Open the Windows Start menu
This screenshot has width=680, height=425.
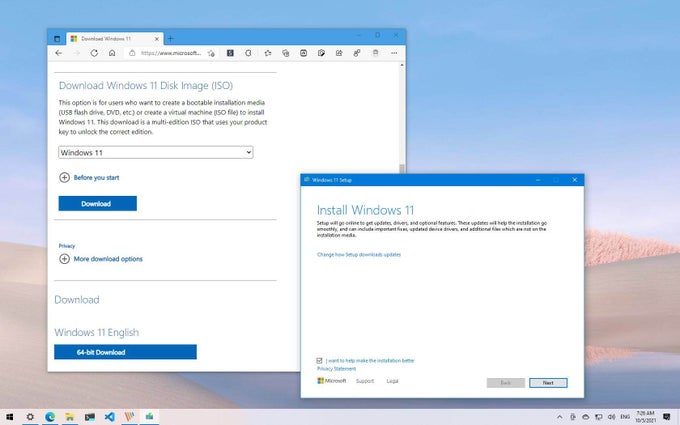point(10,416)
